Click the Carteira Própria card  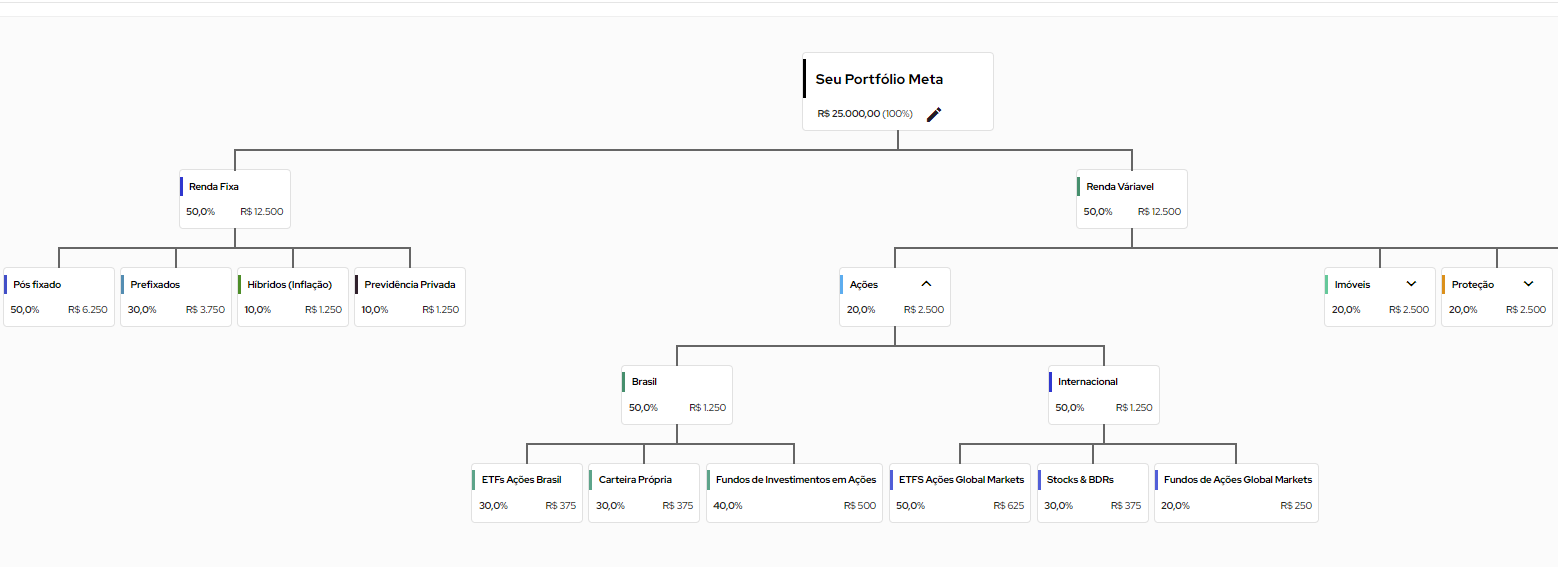644,492
